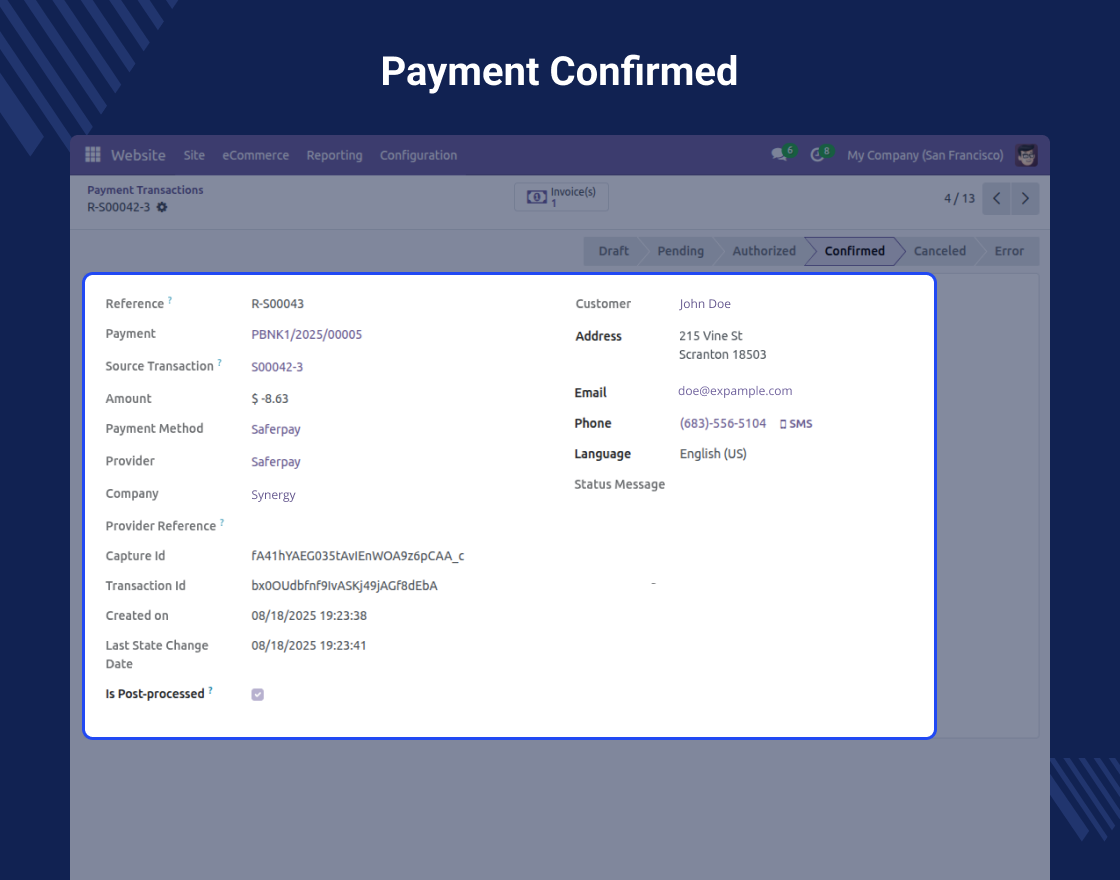Click the Scranton 18503 address line
Image resolution: width=1120 pixels, height=880 pixels.
[723, 354]
